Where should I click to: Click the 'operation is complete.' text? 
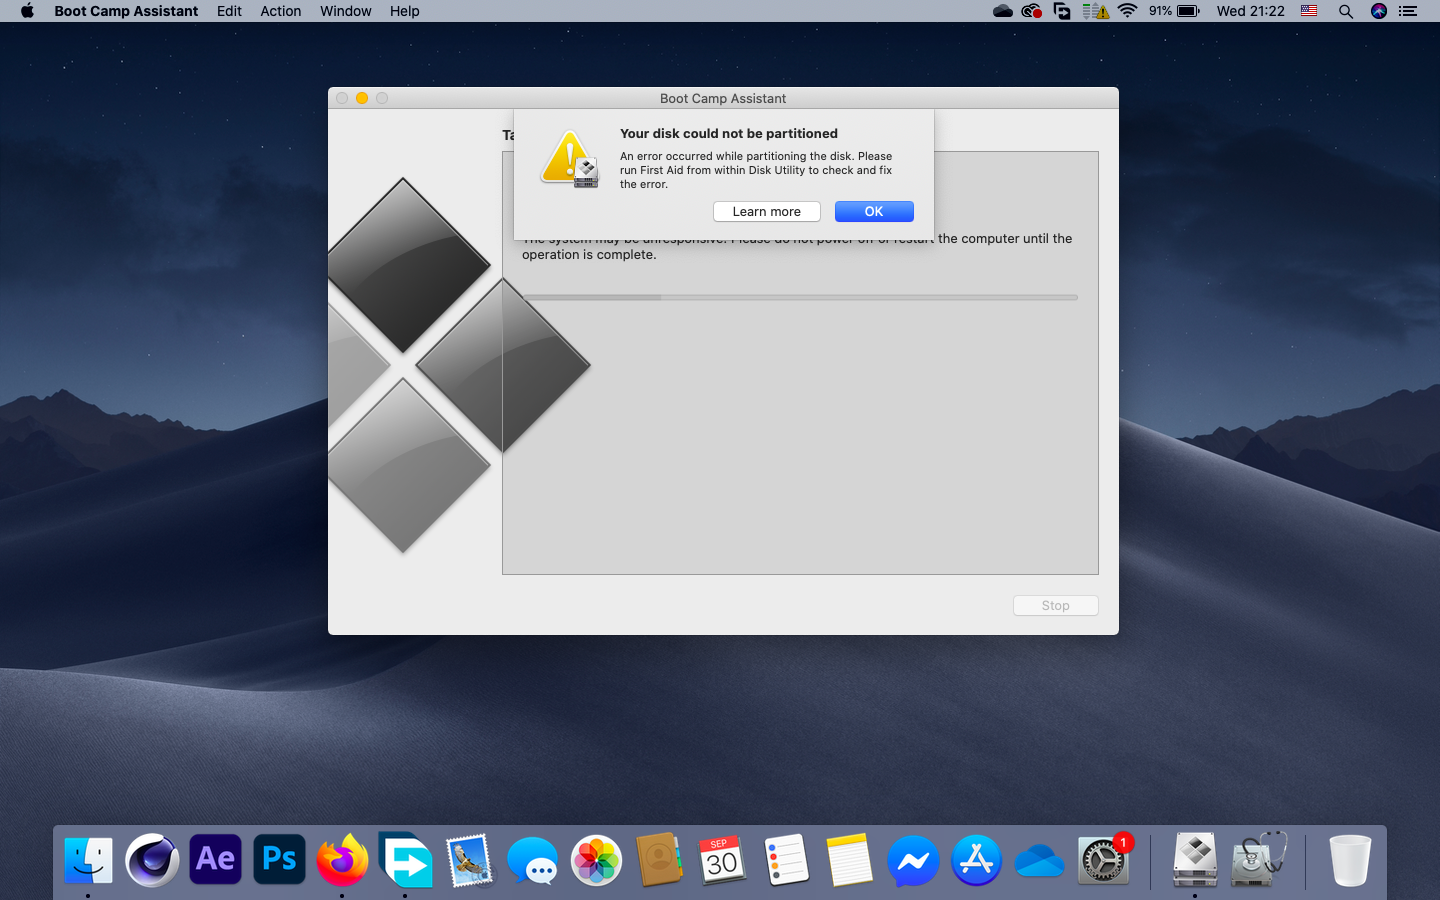[x=589, y=255]
